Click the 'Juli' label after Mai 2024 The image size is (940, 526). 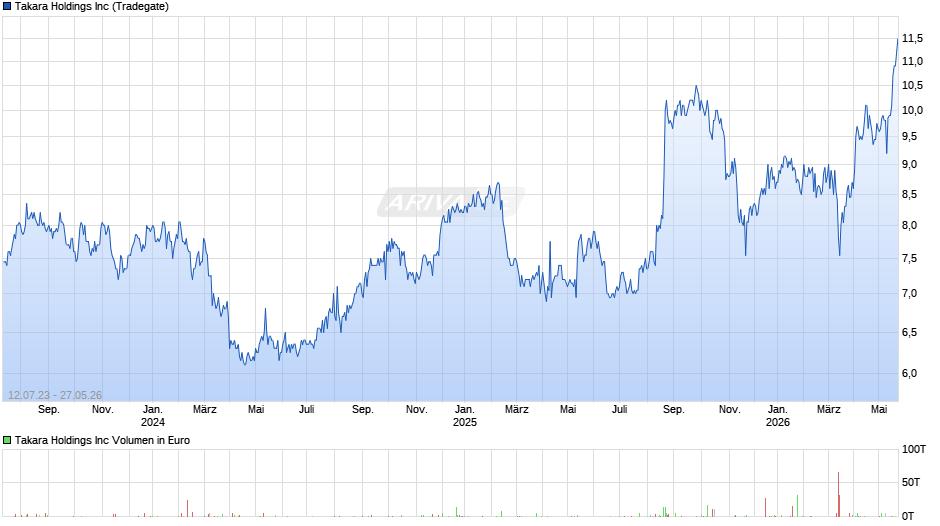pyautogui.click(x=306, y=409)
